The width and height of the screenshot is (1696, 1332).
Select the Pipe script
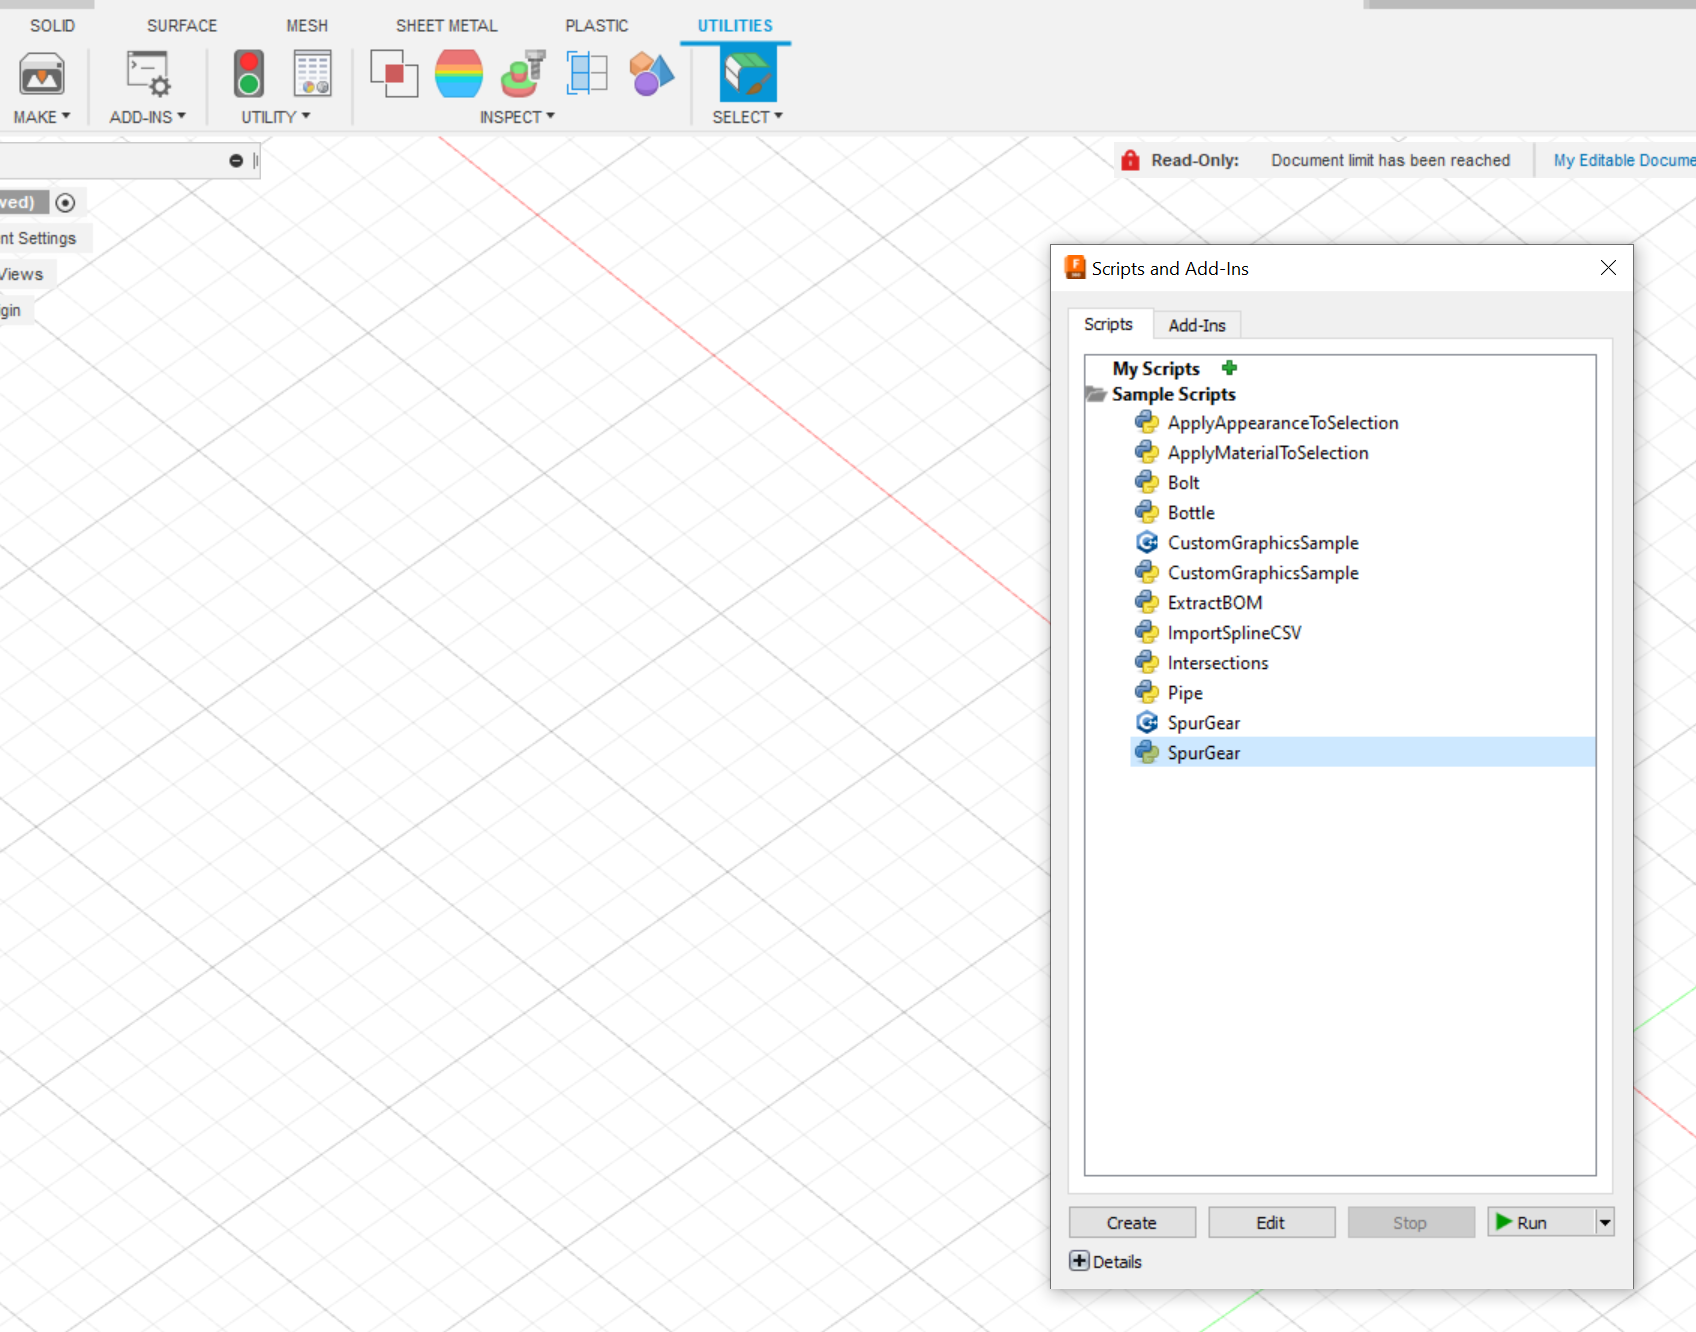point(1185,693)
